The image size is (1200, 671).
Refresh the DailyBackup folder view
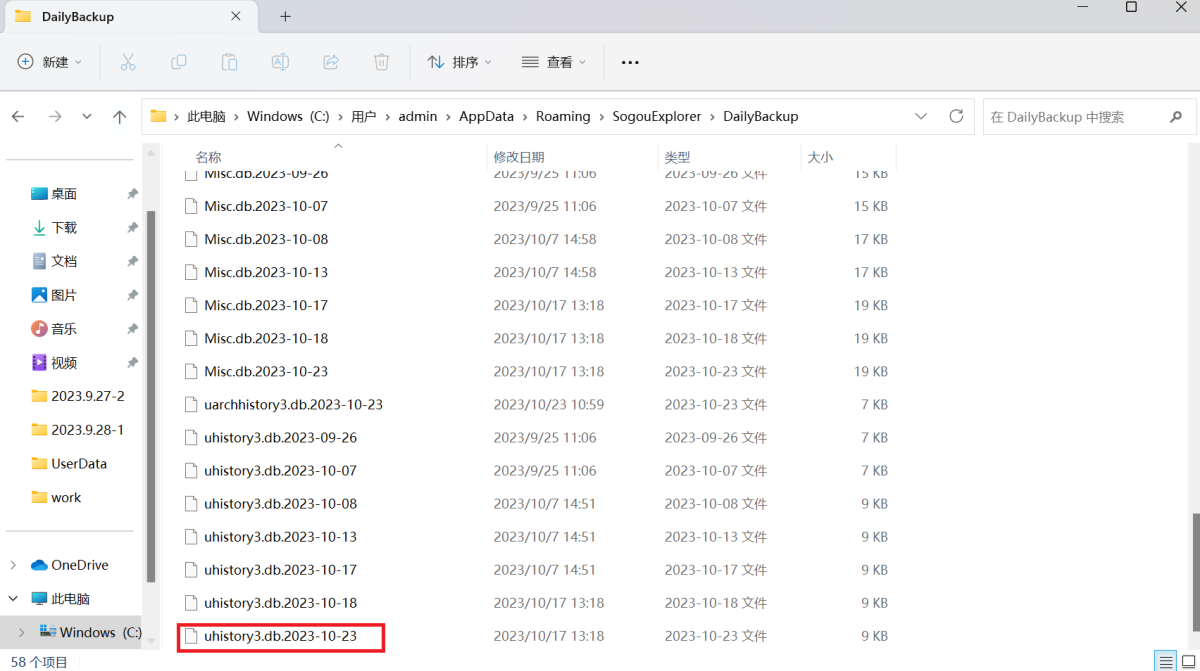coord(956,116)
